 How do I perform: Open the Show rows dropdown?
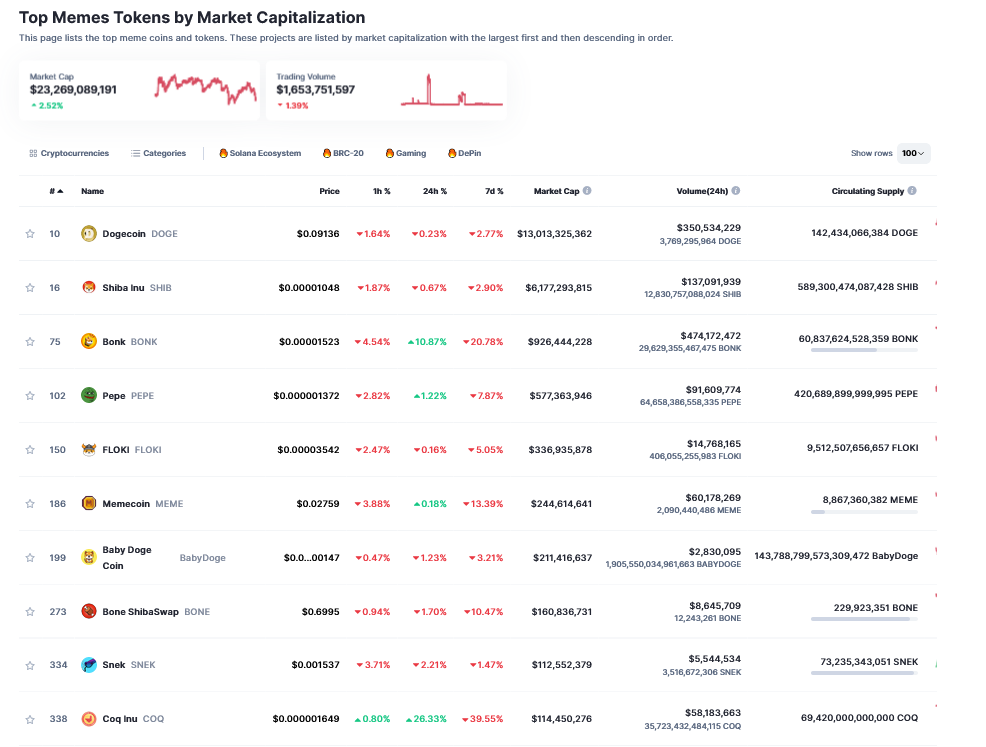click(x=913, y=153)
